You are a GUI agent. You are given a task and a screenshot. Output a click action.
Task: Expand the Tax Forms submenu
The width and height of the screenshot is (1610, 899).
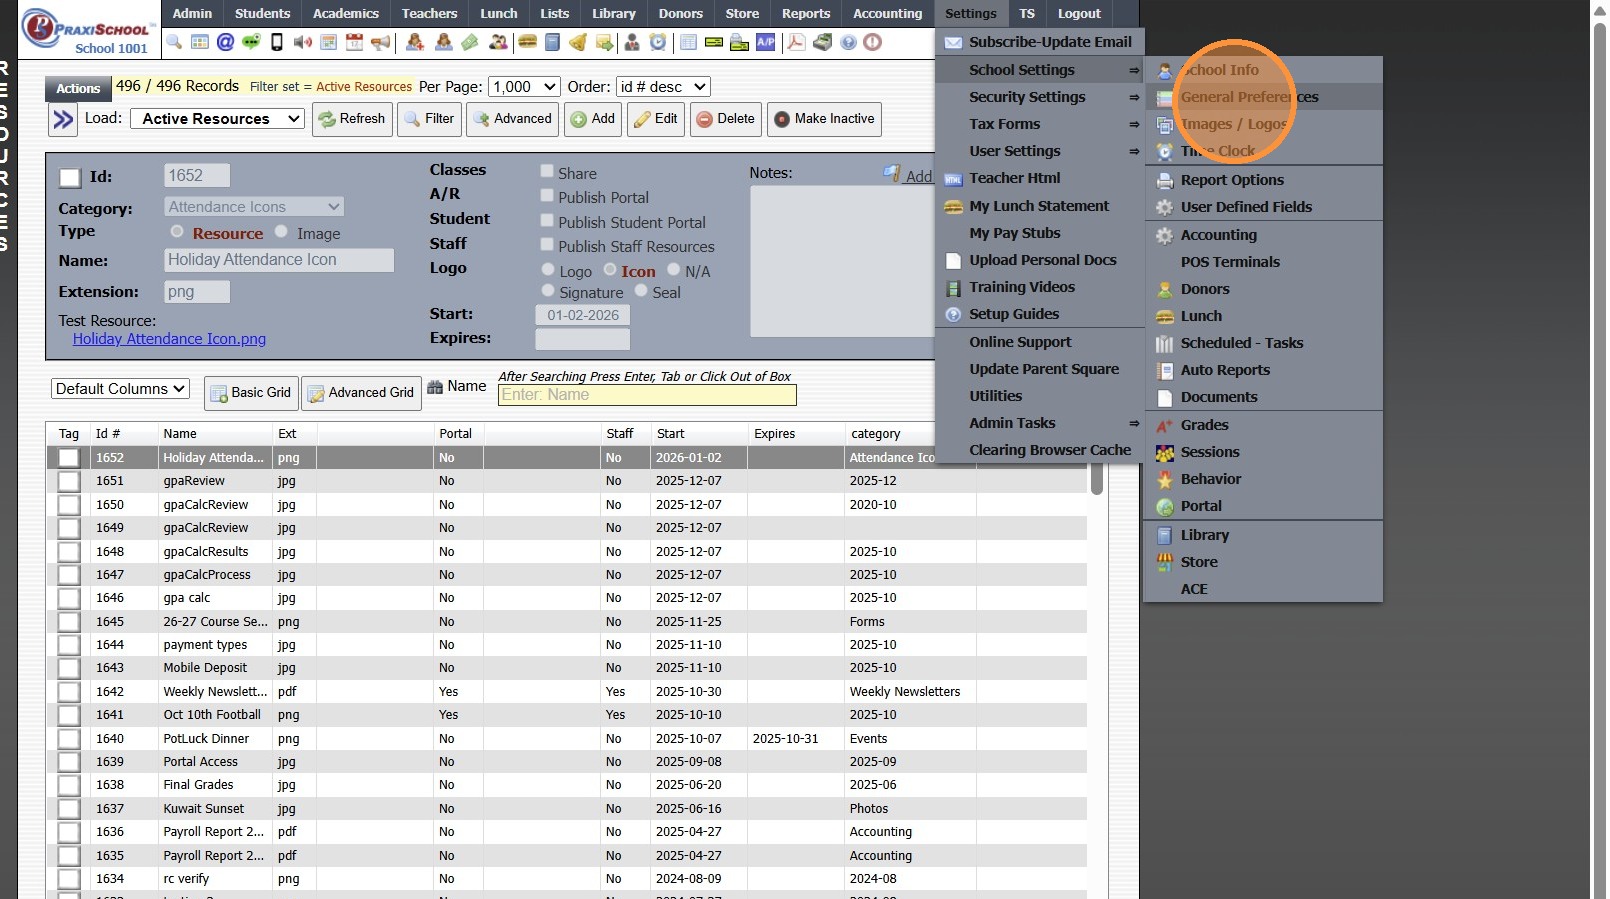click(x=1040, y=124)
